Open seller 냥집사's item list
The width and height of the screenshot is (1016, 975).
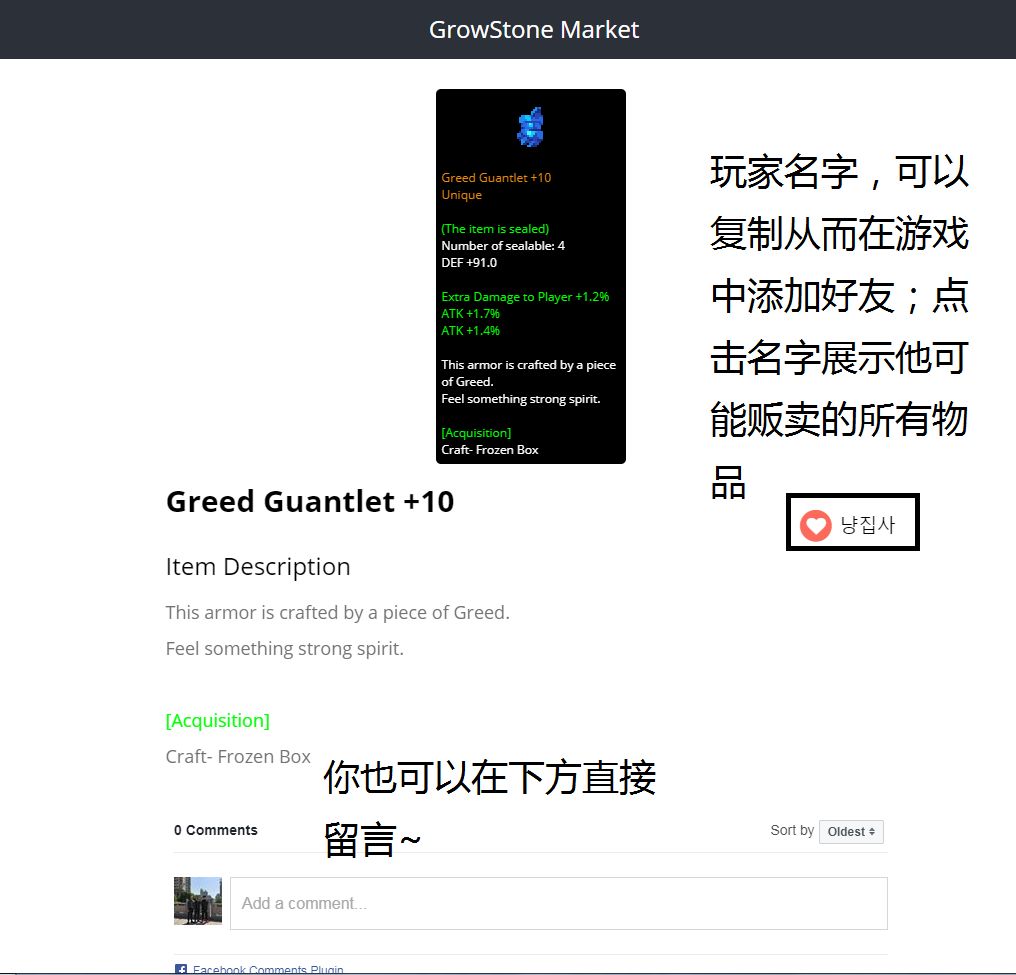tap(867, 525)
